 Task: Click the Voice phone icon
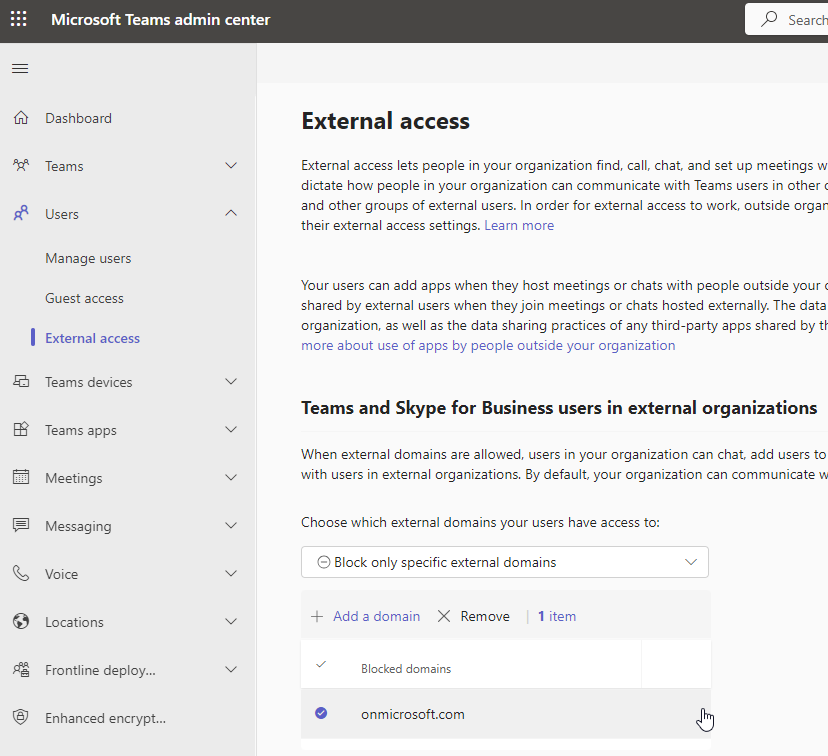21,574
